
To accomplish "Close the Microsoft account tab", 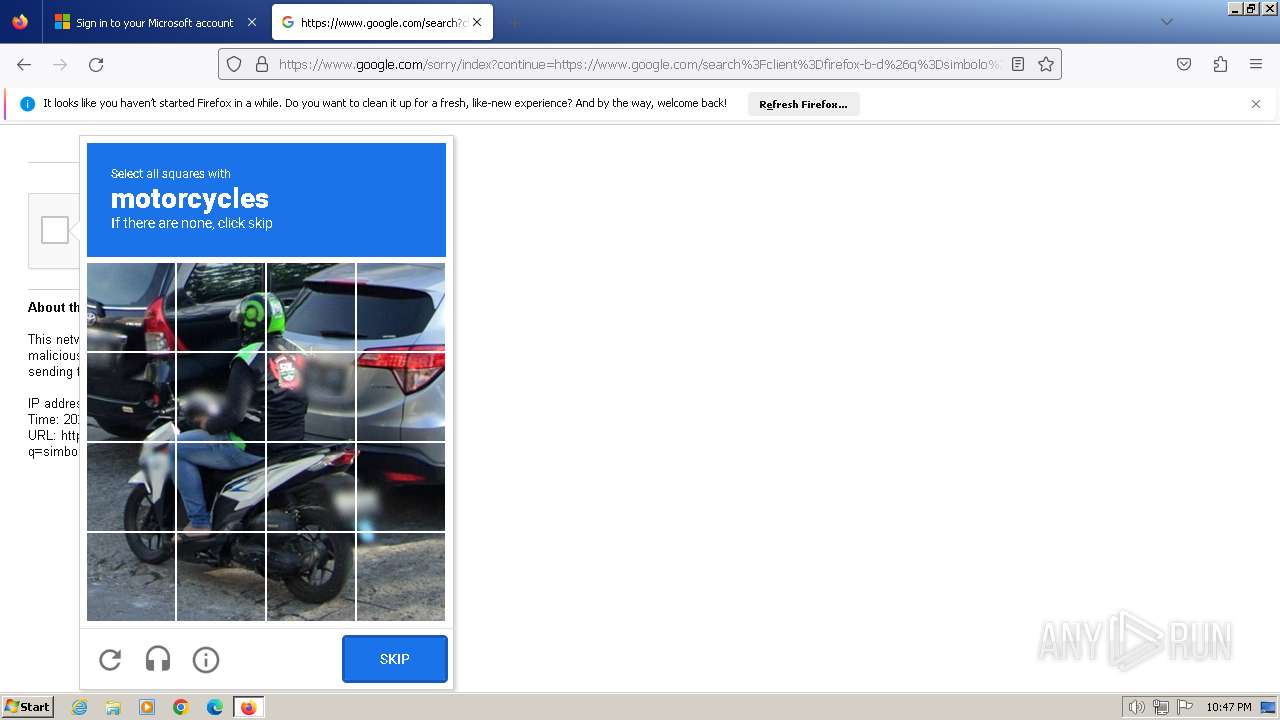I will (x=251, y=22).
